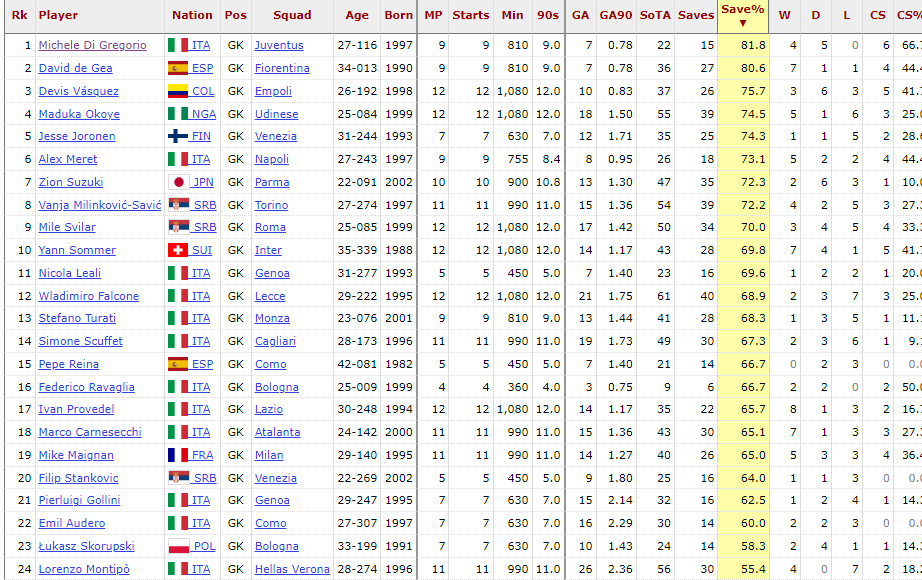Click Japan flag next to Zion Suzuki
This screenshot has height=580, width=922.
[x=177, y=183]
